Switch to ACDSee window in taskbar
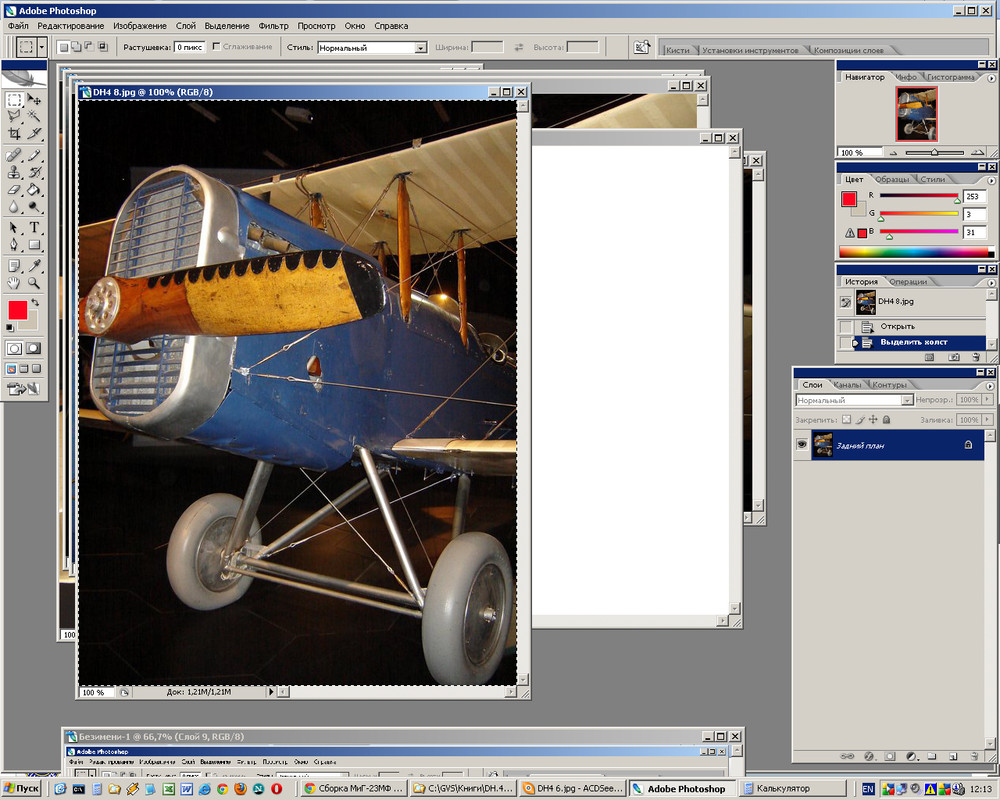 click(572, 789)
